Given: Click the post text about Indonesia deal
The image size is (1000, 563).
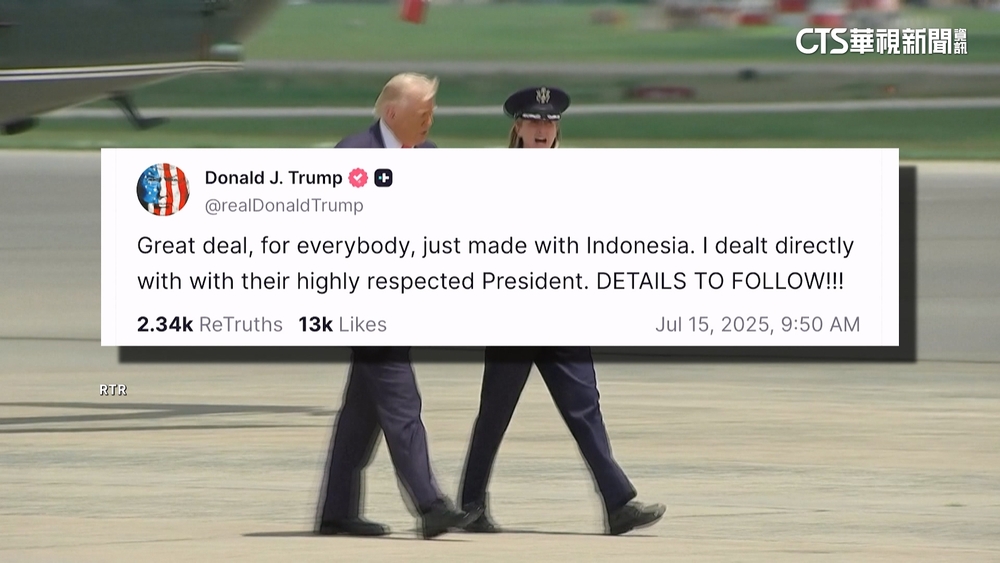Looking at the screenshot, I should point(495,263).
